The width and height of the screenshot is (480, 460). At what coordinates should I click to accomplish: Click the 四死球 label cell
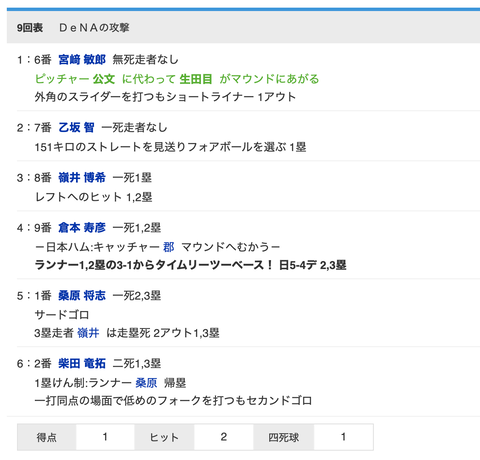(x=284, y=437)
